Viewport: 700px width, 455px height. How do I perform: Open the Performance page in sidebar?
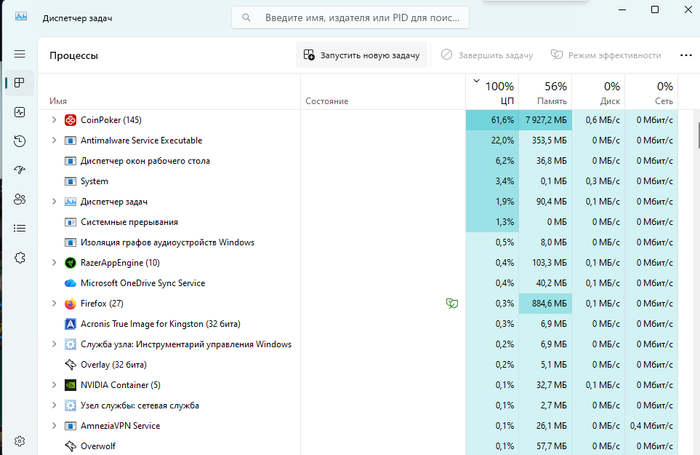tap(20, 112)
